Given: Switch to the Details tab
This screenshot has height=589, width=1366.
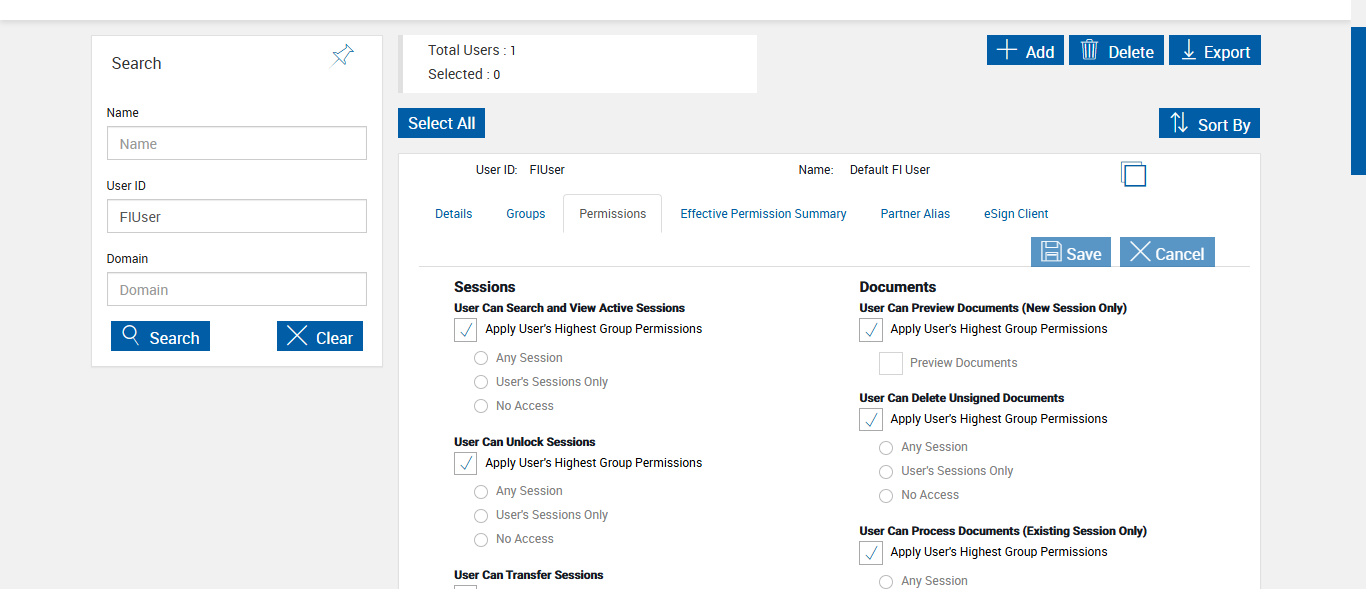Looking at the screenshot, I should (453, 214).
